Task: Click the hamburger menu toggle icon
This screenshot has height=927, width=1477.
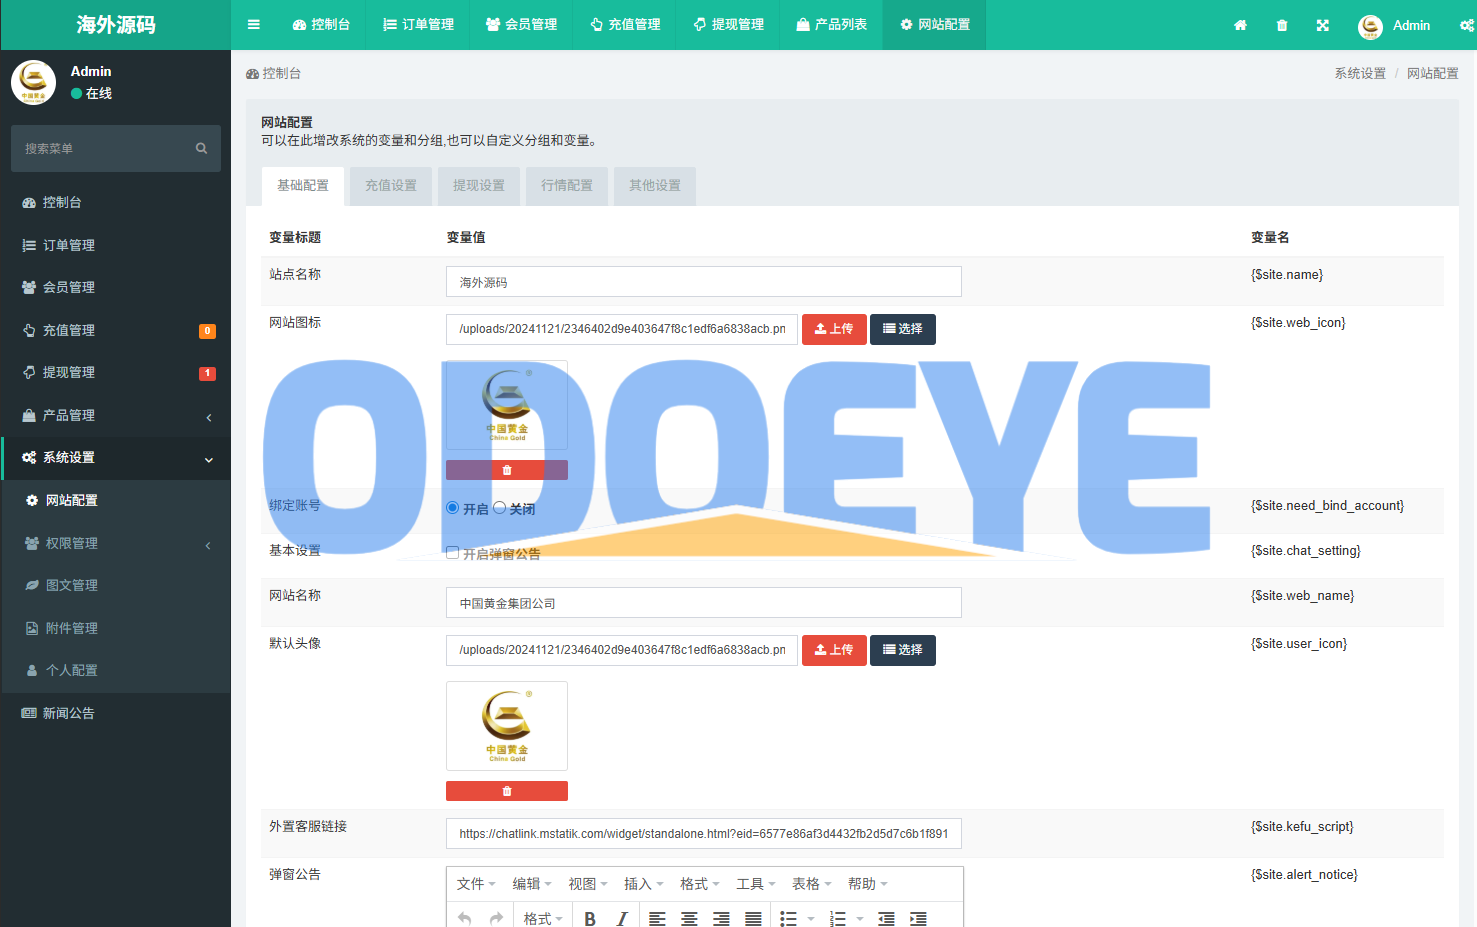Action: [x=254, y=25]
